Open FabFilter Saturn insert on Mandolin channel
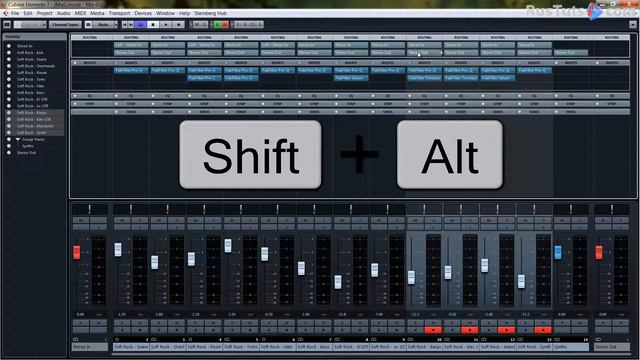The width and height of the screenshot is (640, 360). point(498,78)
